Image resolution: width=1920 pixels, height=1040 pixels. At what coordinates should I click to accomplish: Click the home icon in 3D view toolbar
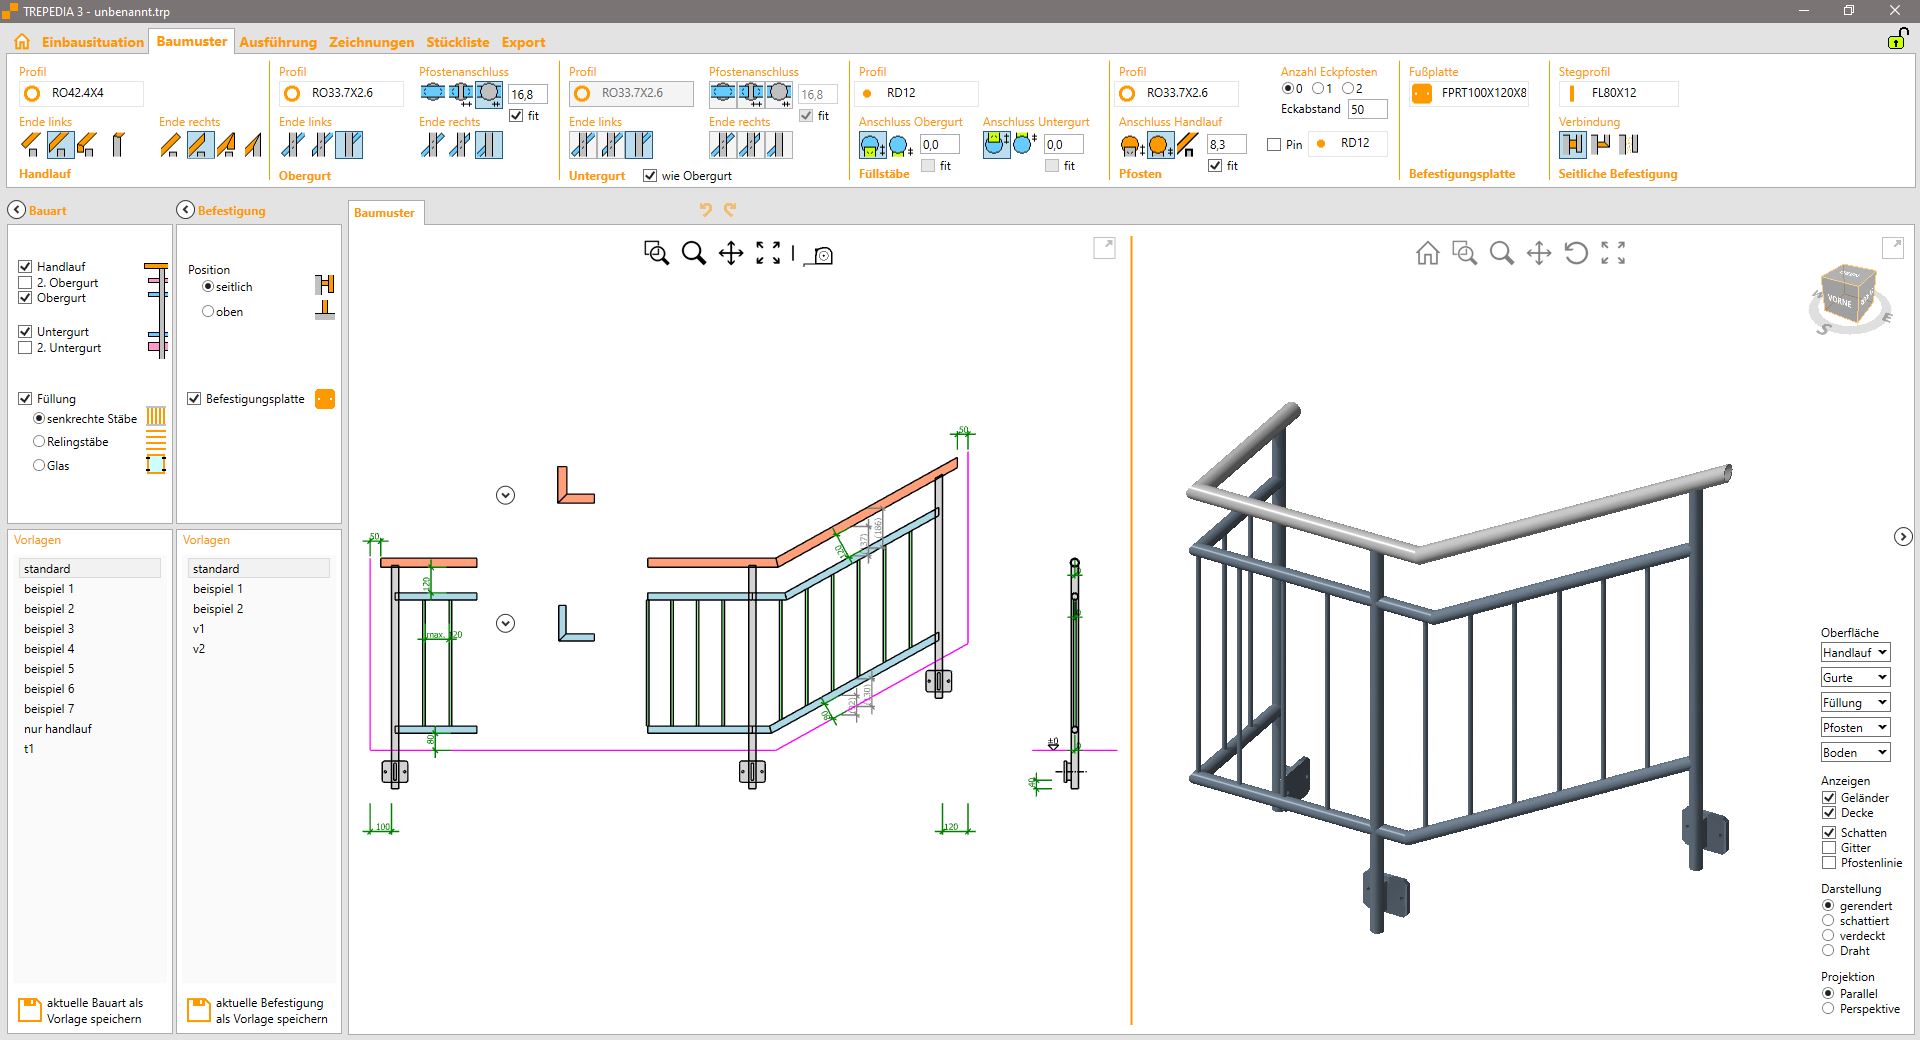(x=1427, y=253)
